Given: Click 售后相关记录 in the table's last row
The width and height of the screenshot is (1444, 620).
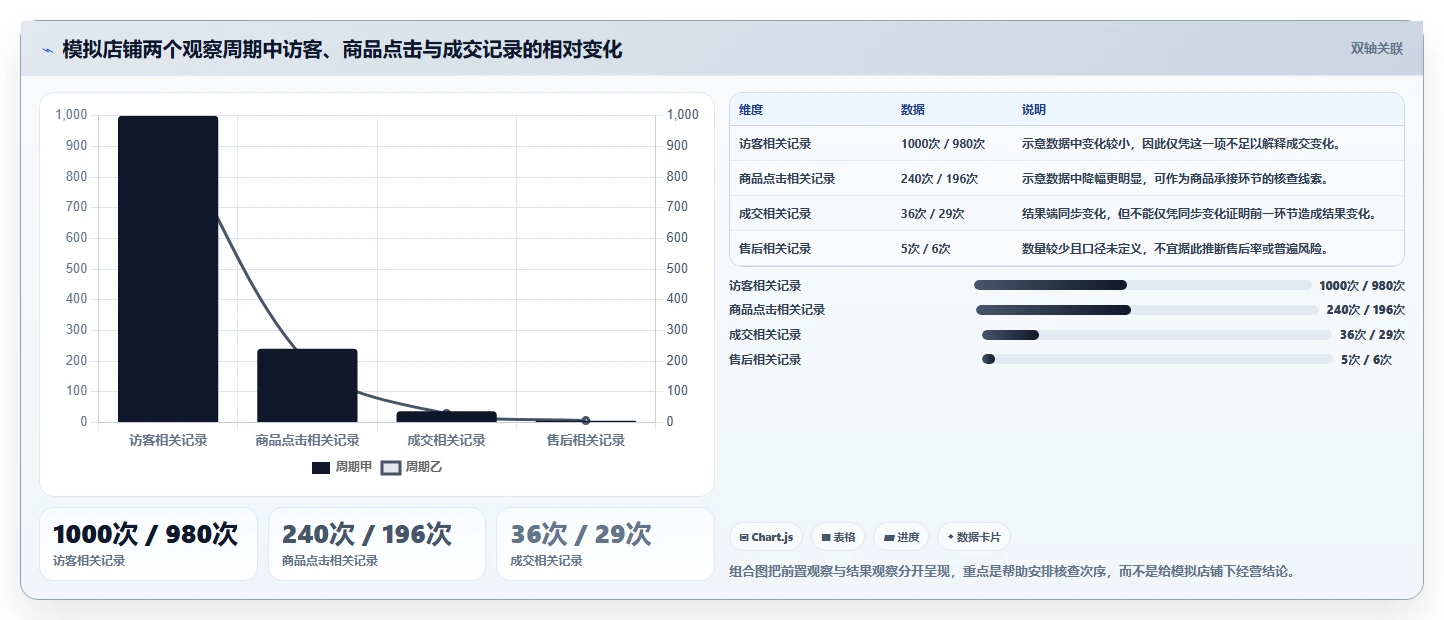Looking at the screenshot, I should [775, 249].
